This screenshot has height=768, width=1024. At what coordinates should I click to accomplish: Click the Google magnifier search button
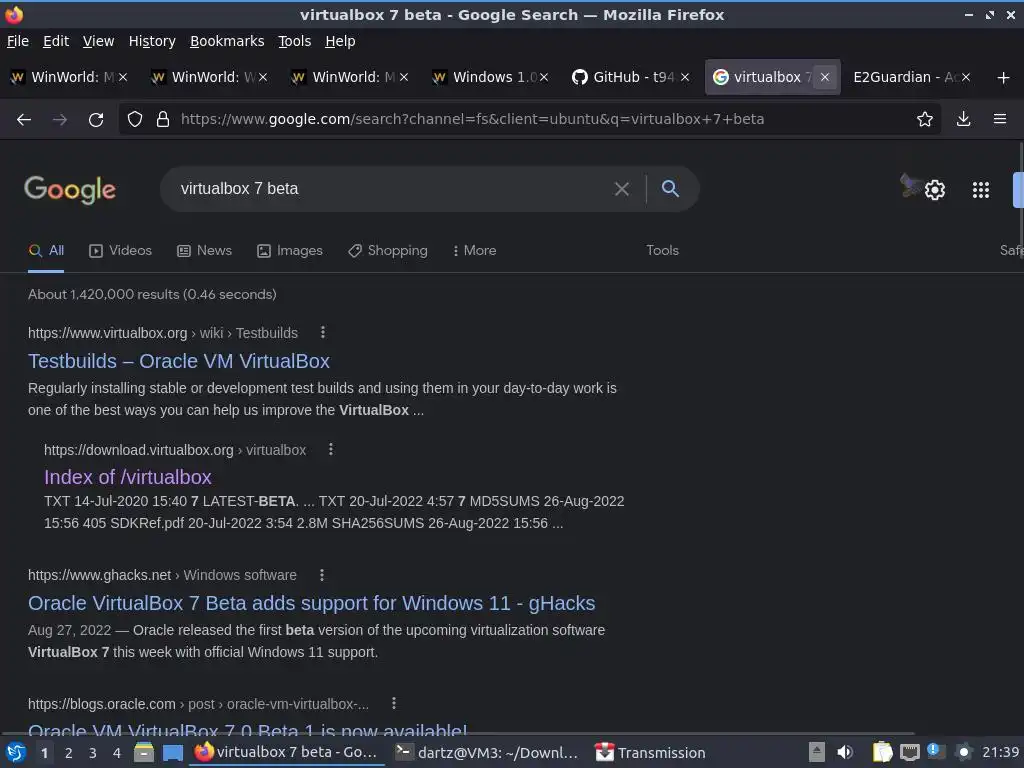pyautogui.click(x=670, y=189)
